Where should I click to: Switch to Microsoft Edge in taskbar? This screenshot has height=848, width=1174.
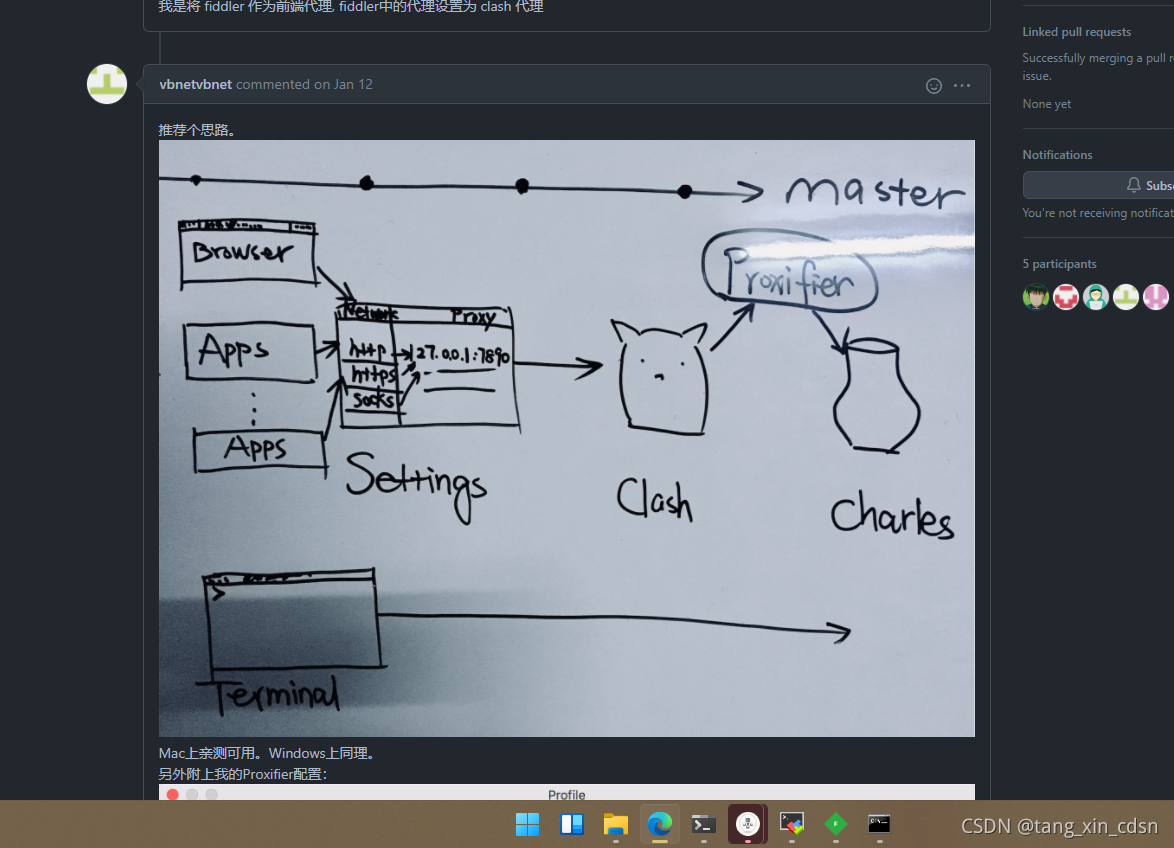(660, 824)
